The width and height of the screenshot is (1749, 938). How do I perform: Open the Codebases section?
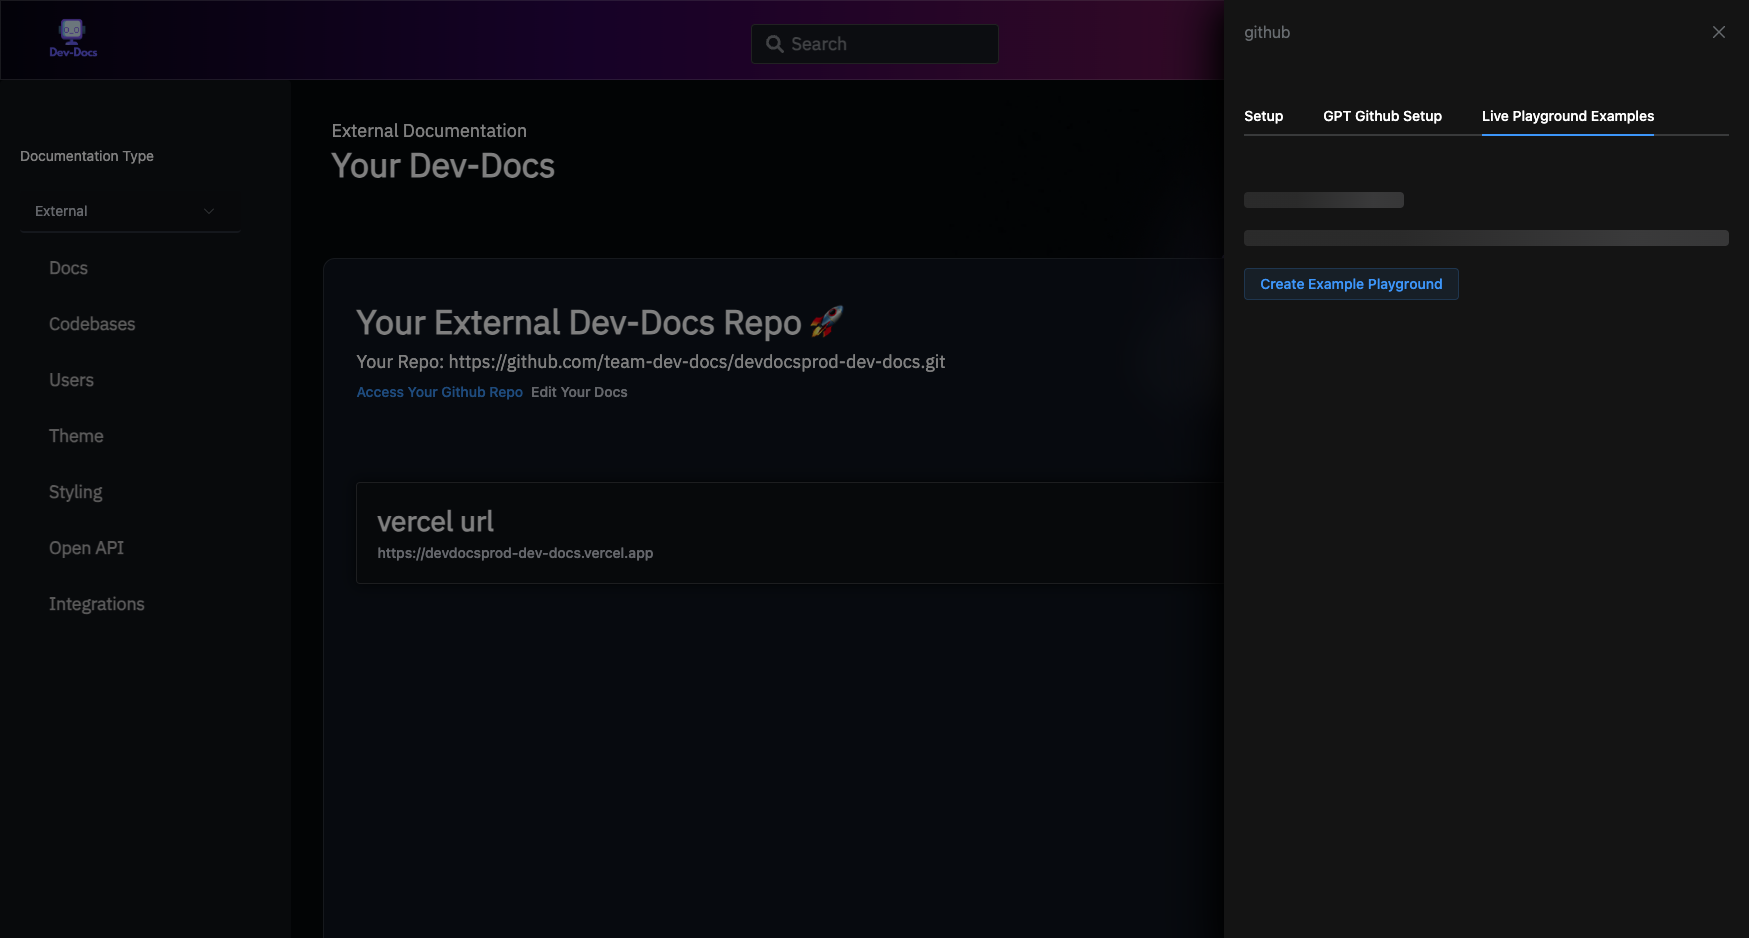coord(91,324)
